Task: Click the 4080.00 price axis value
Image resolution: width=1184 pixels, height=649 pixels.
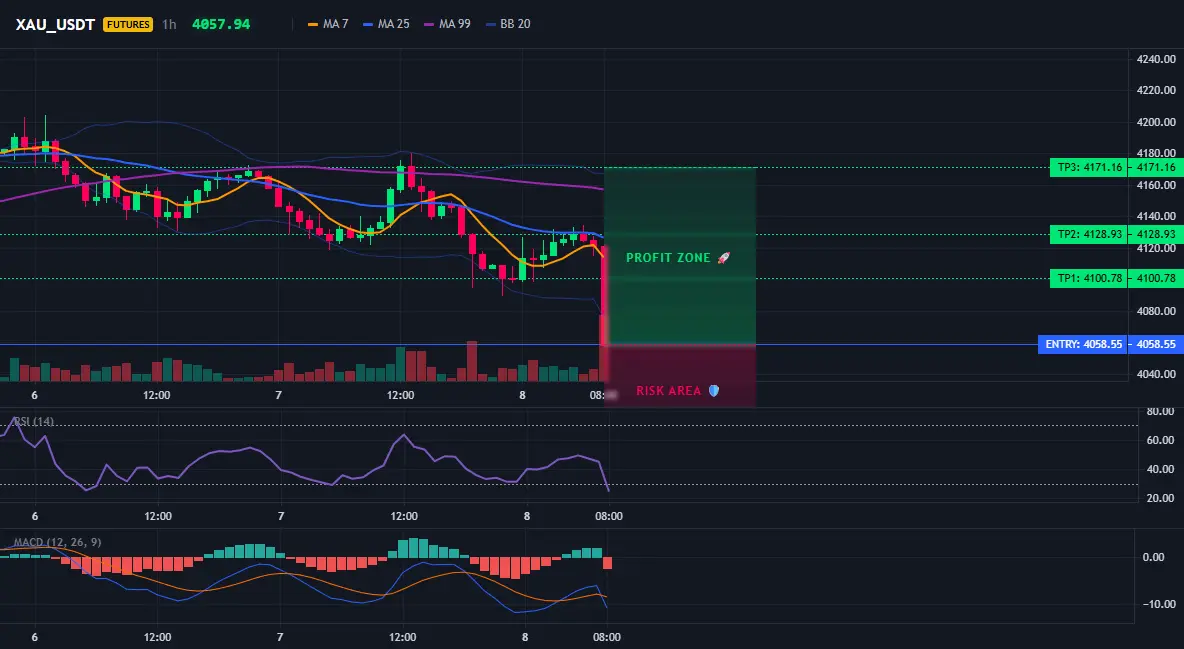Action: (x=1156, y=311)
